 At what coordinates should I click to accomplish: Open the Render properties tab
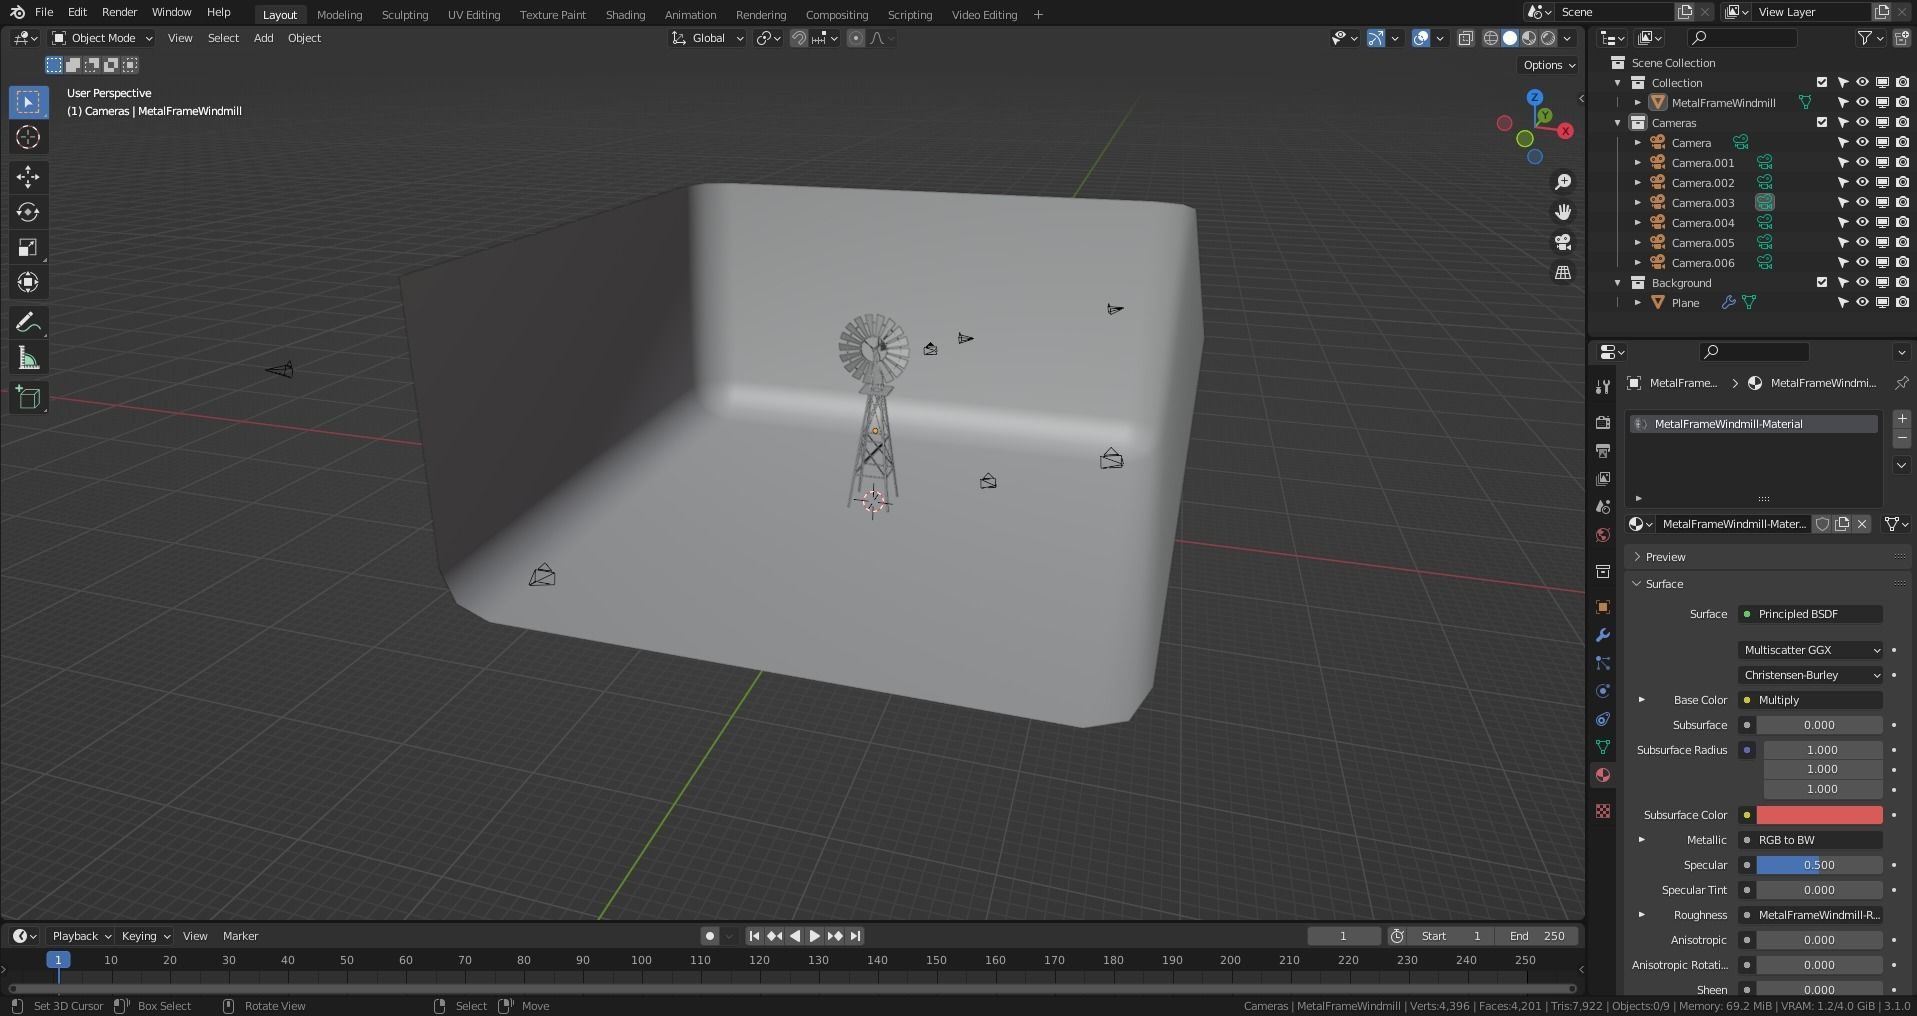click(x=1603, y=423)
